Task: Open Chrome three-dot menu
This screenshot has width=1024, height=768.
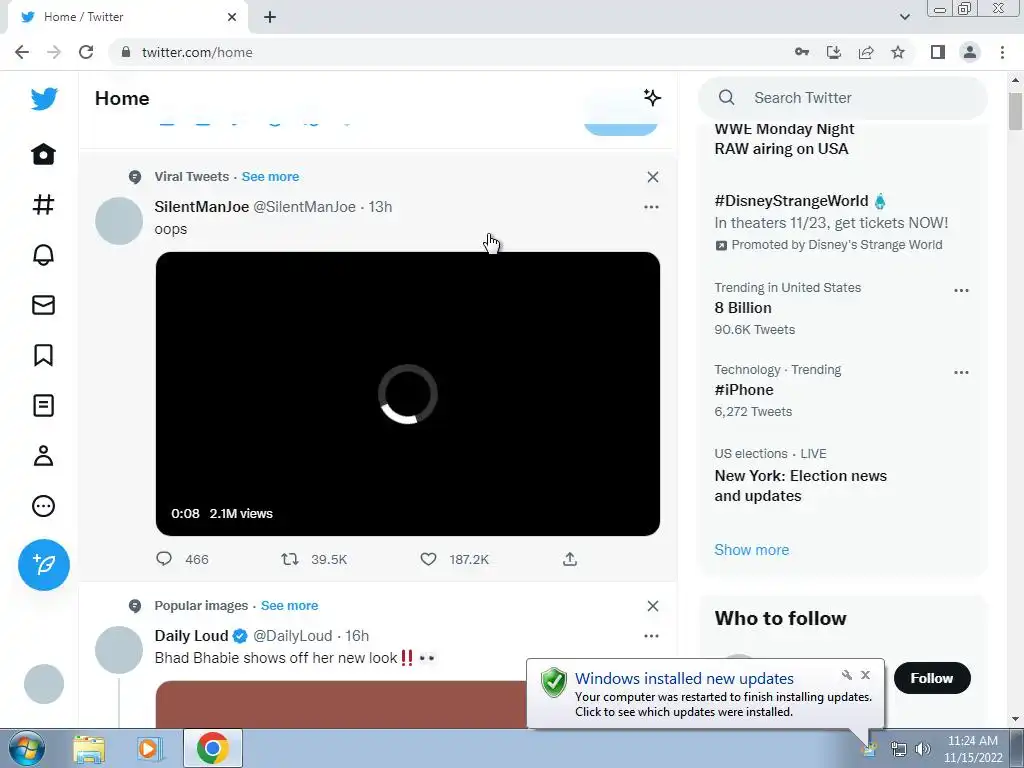Action: tap(1002, 52)
